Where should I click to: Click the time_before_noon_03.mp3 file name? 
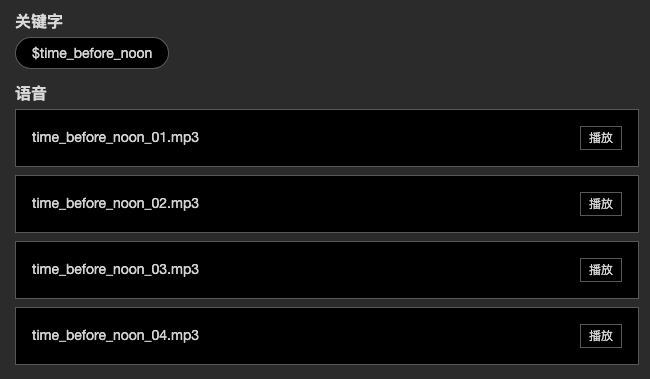[115, 269]
